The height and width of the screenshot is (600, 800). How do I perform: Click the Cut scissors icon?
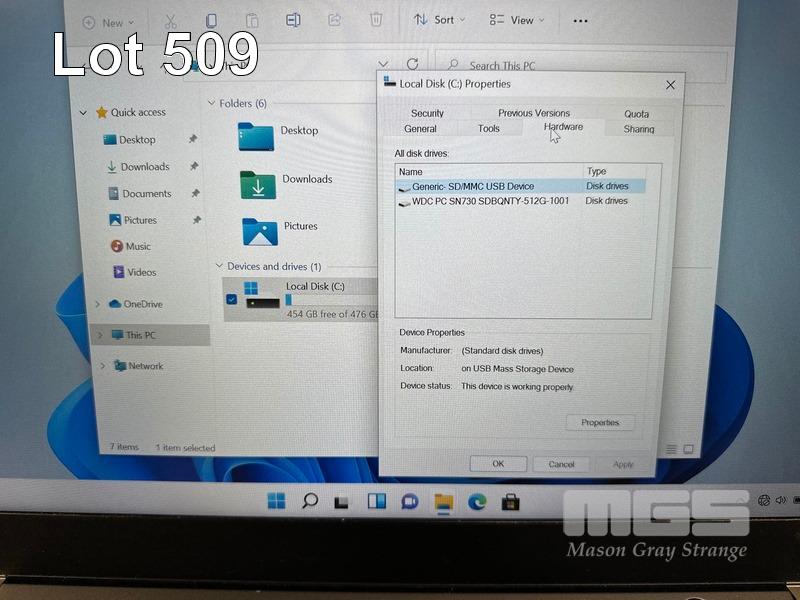click(170, 21)
